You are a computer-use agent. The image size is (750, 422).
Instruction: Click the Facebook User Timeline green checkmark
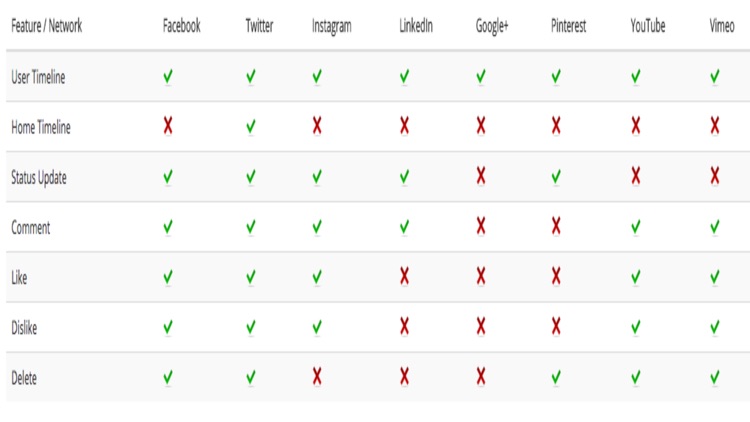tap(168, 77)
